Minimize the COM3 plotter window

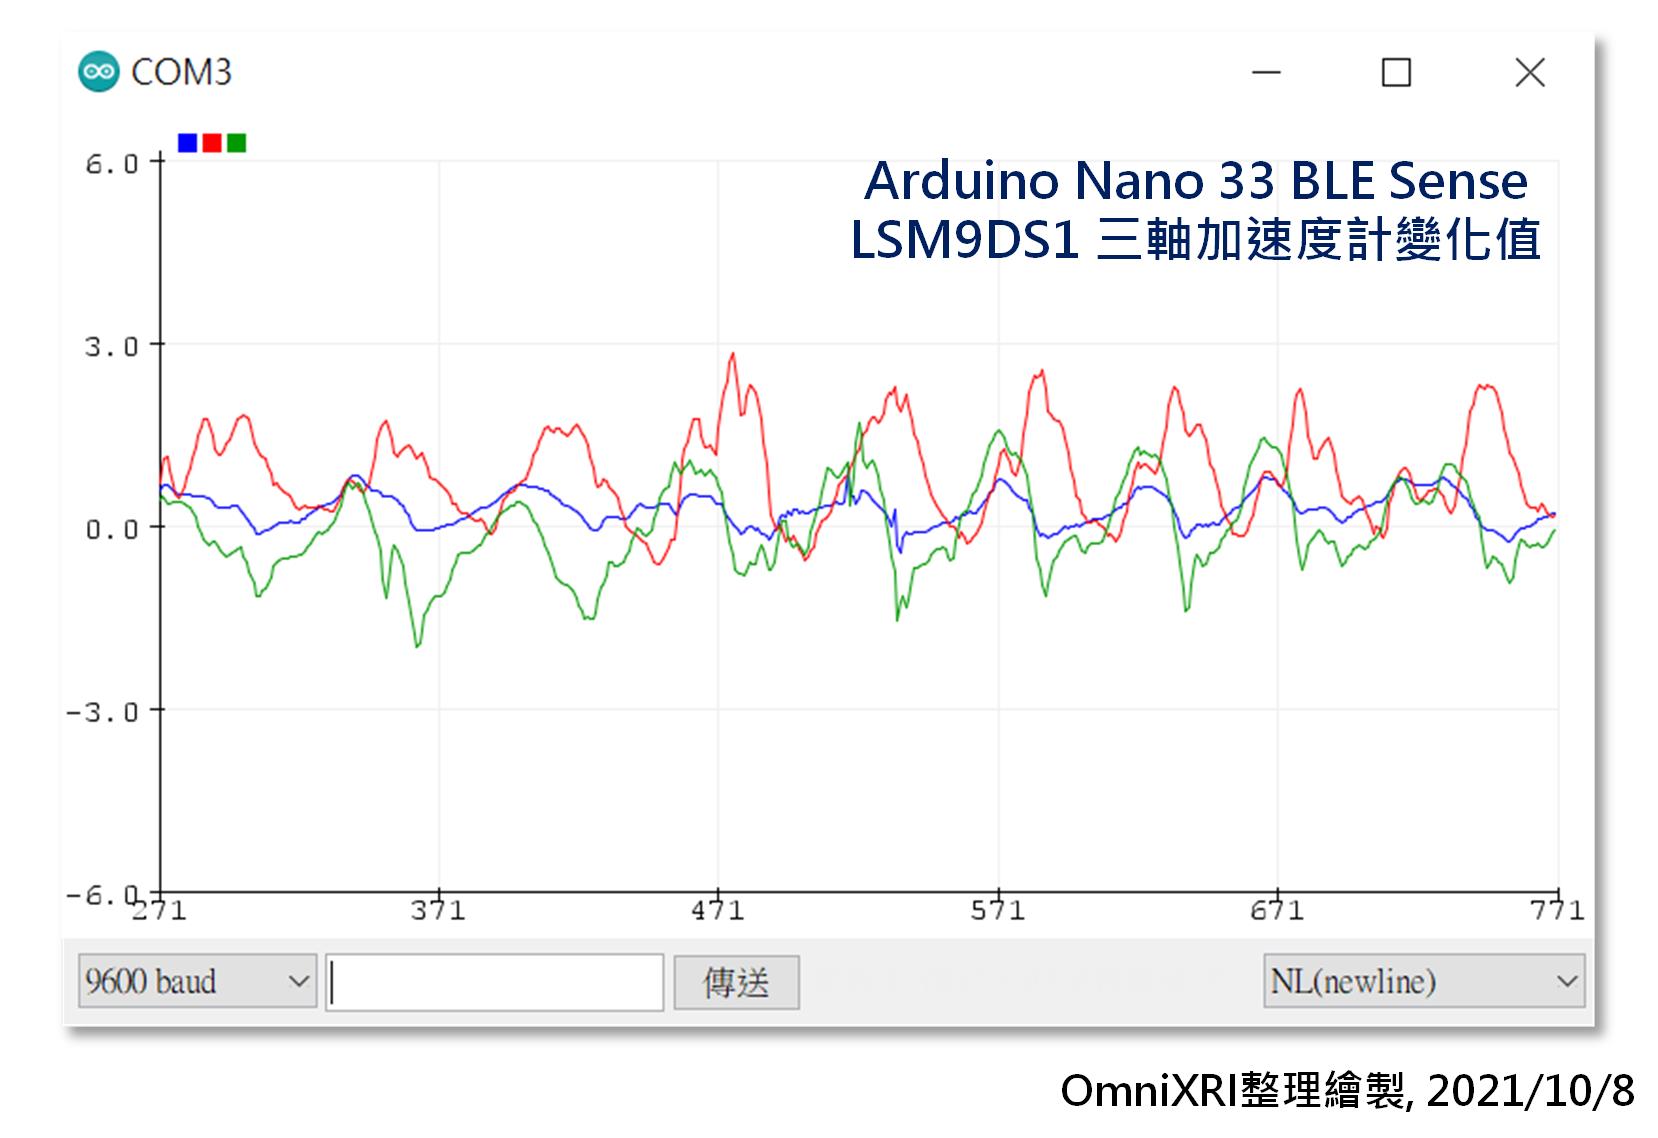[1267, 72]
